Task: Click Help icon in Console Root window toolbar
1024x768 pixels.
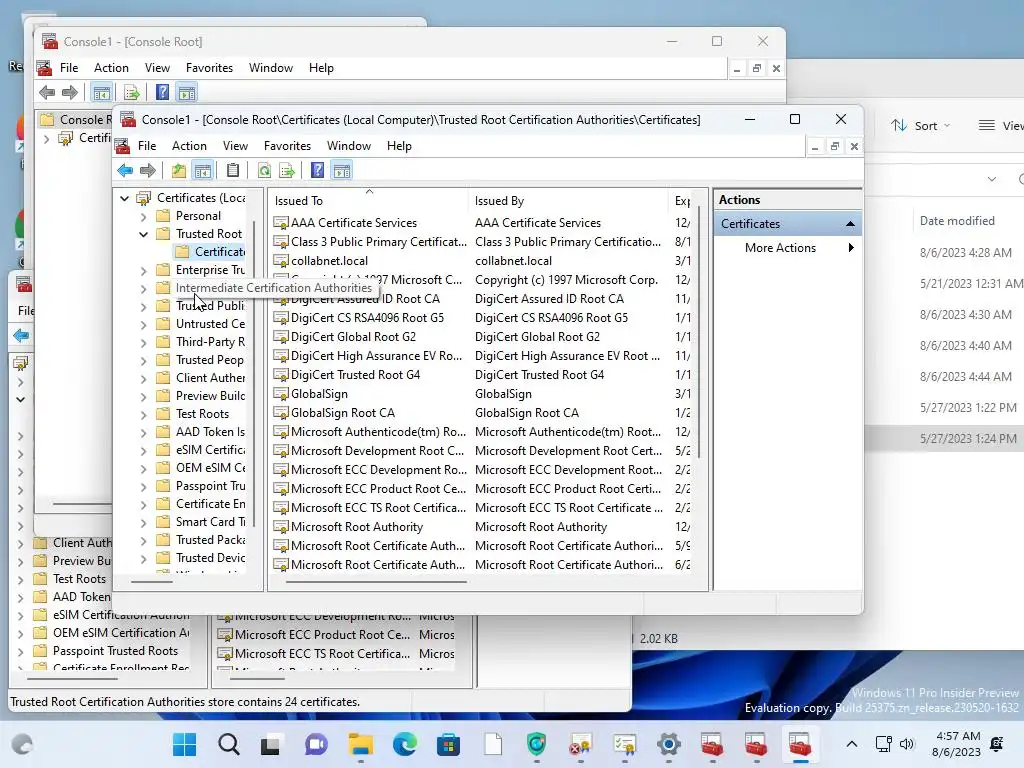Action: (x=163, y=93)
